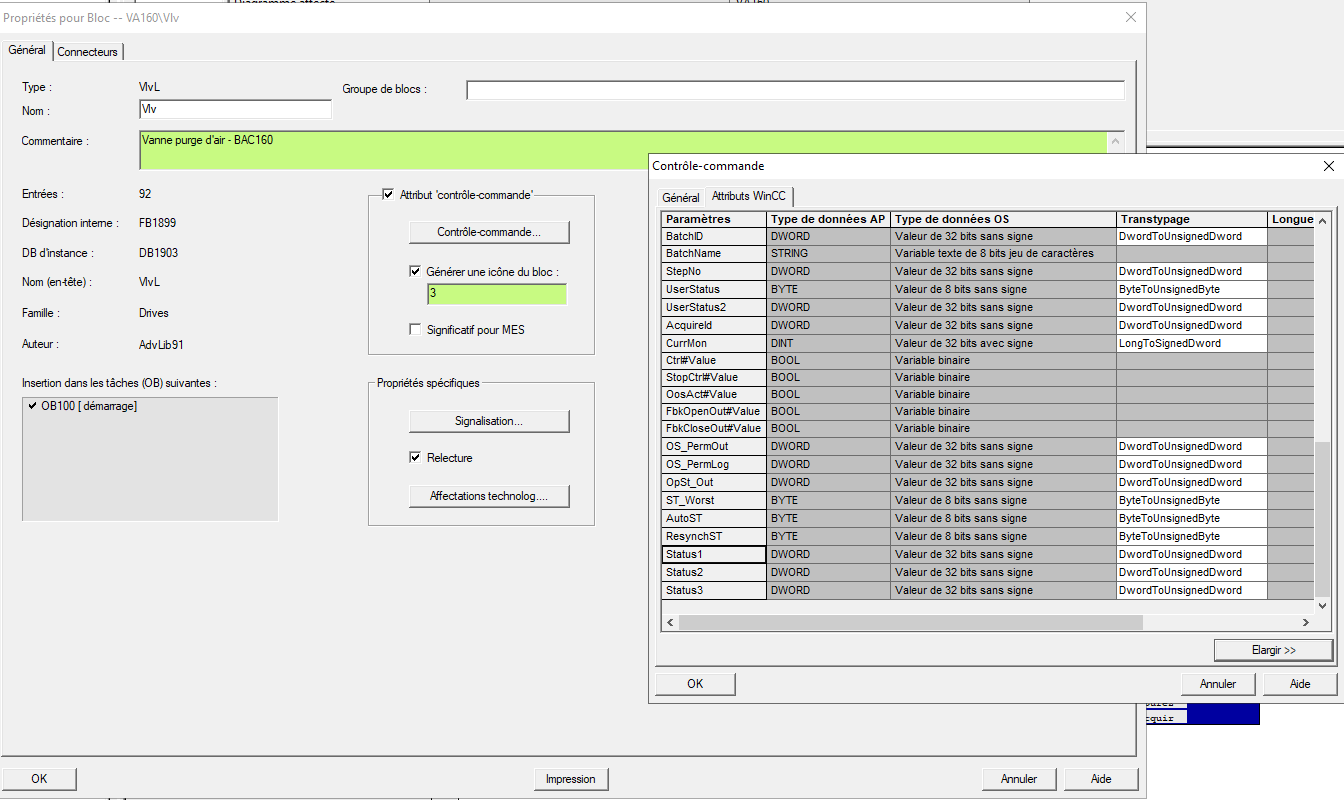Image resolution: width=1344 pixels, height=800 pixels.
Task: Select the Attributs WinCC tab
Action: point(748,196)
